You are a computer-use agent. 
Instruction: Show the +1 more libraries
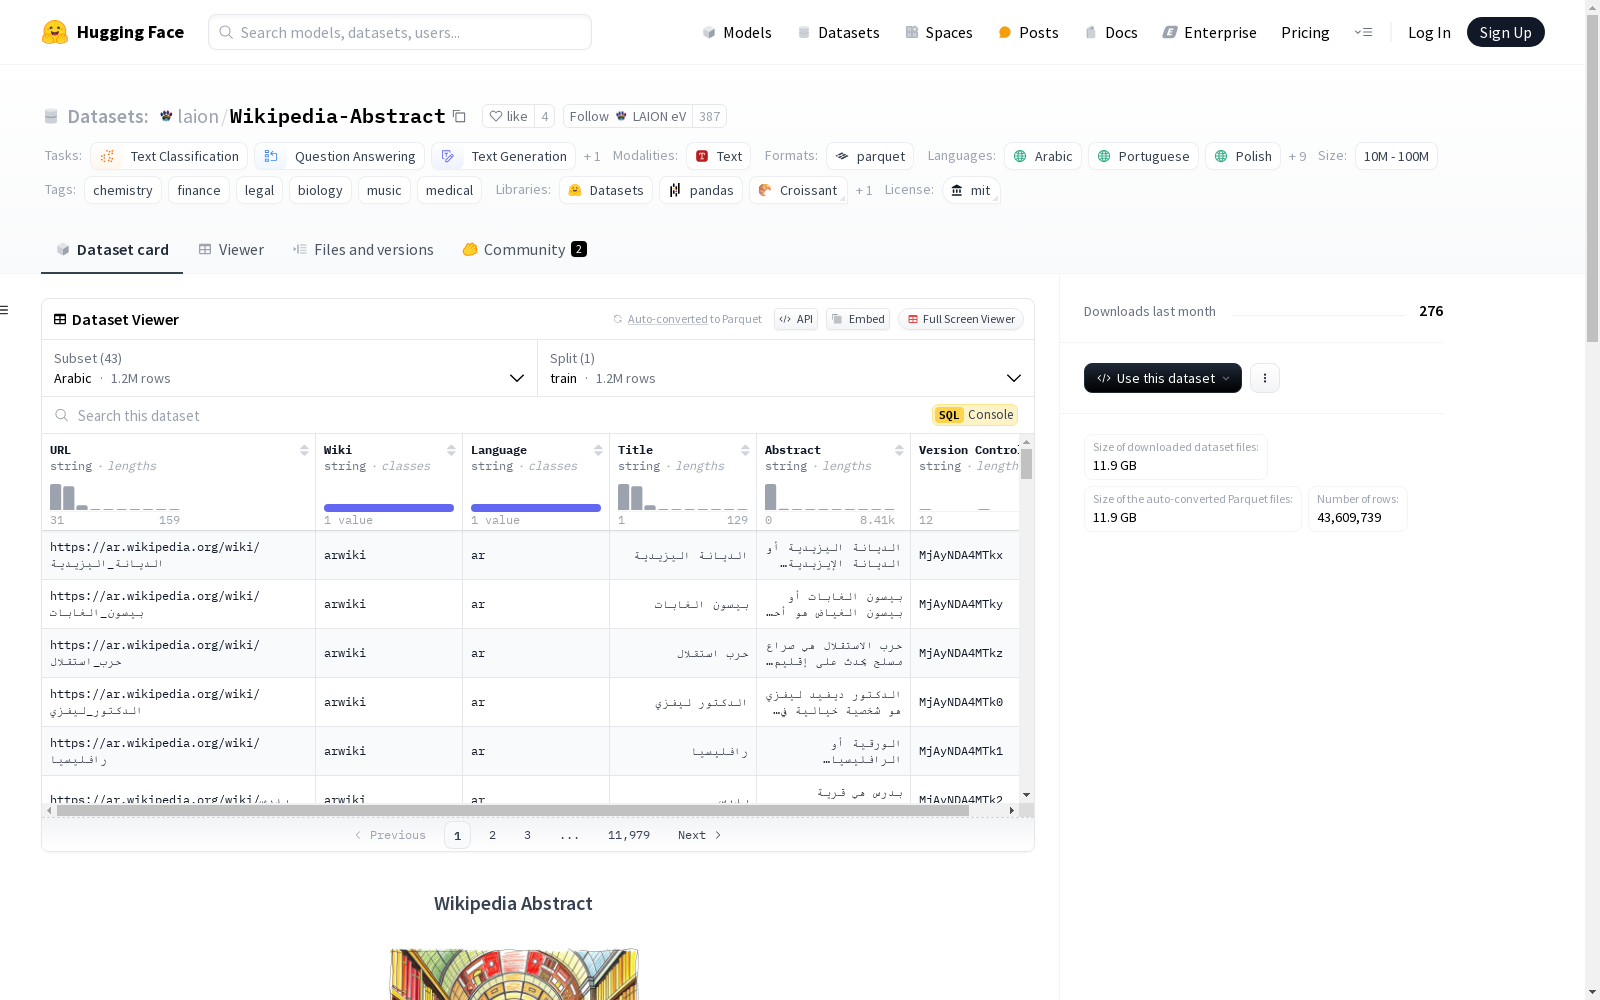click(x=864, y=190)
